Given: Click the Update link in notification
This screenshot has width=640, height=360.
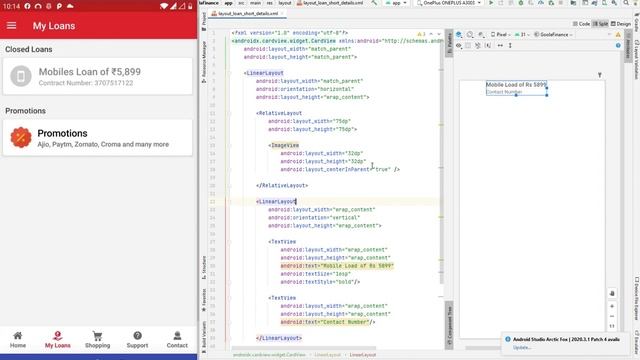Looking at the screenshot, I should coord(522,348).
